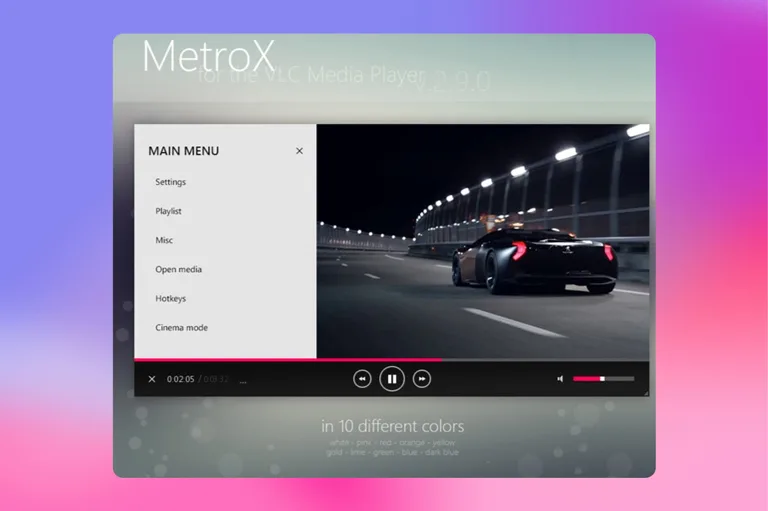Open the three-dots options in control bar

pos(243,382)
